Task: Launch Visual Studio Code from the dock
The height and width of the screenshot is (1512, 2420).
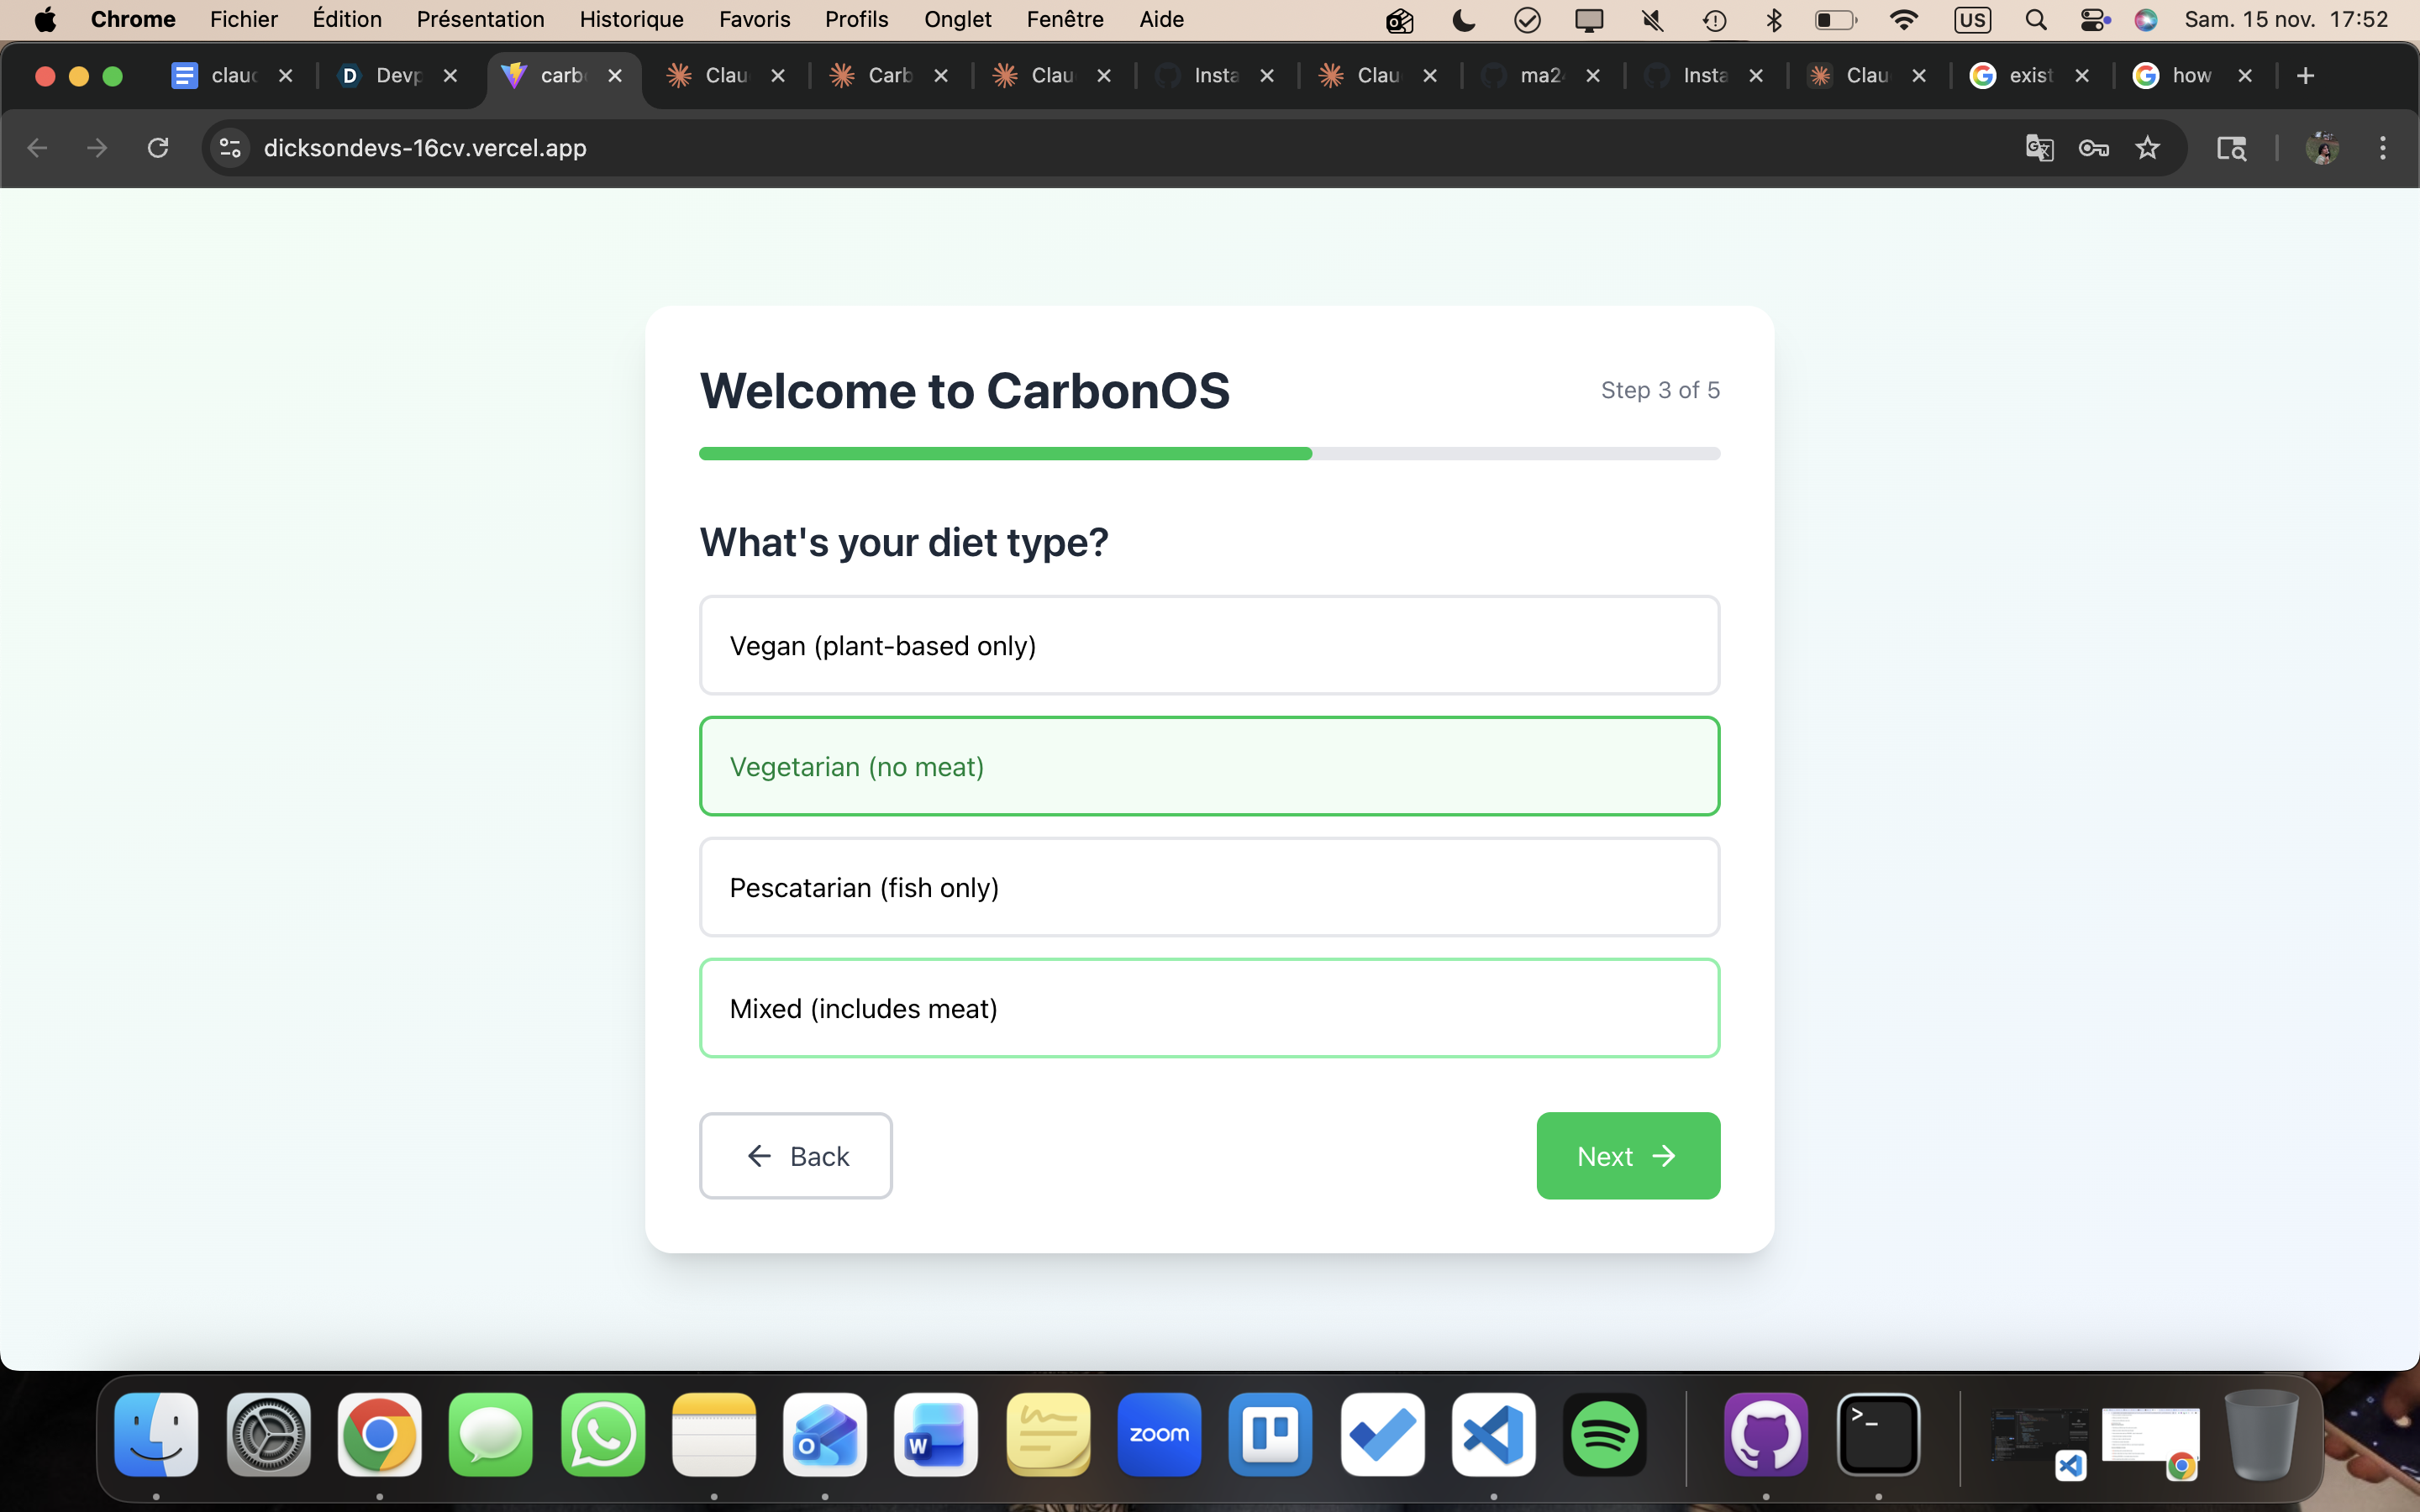Action: tap(1493, 1434)
